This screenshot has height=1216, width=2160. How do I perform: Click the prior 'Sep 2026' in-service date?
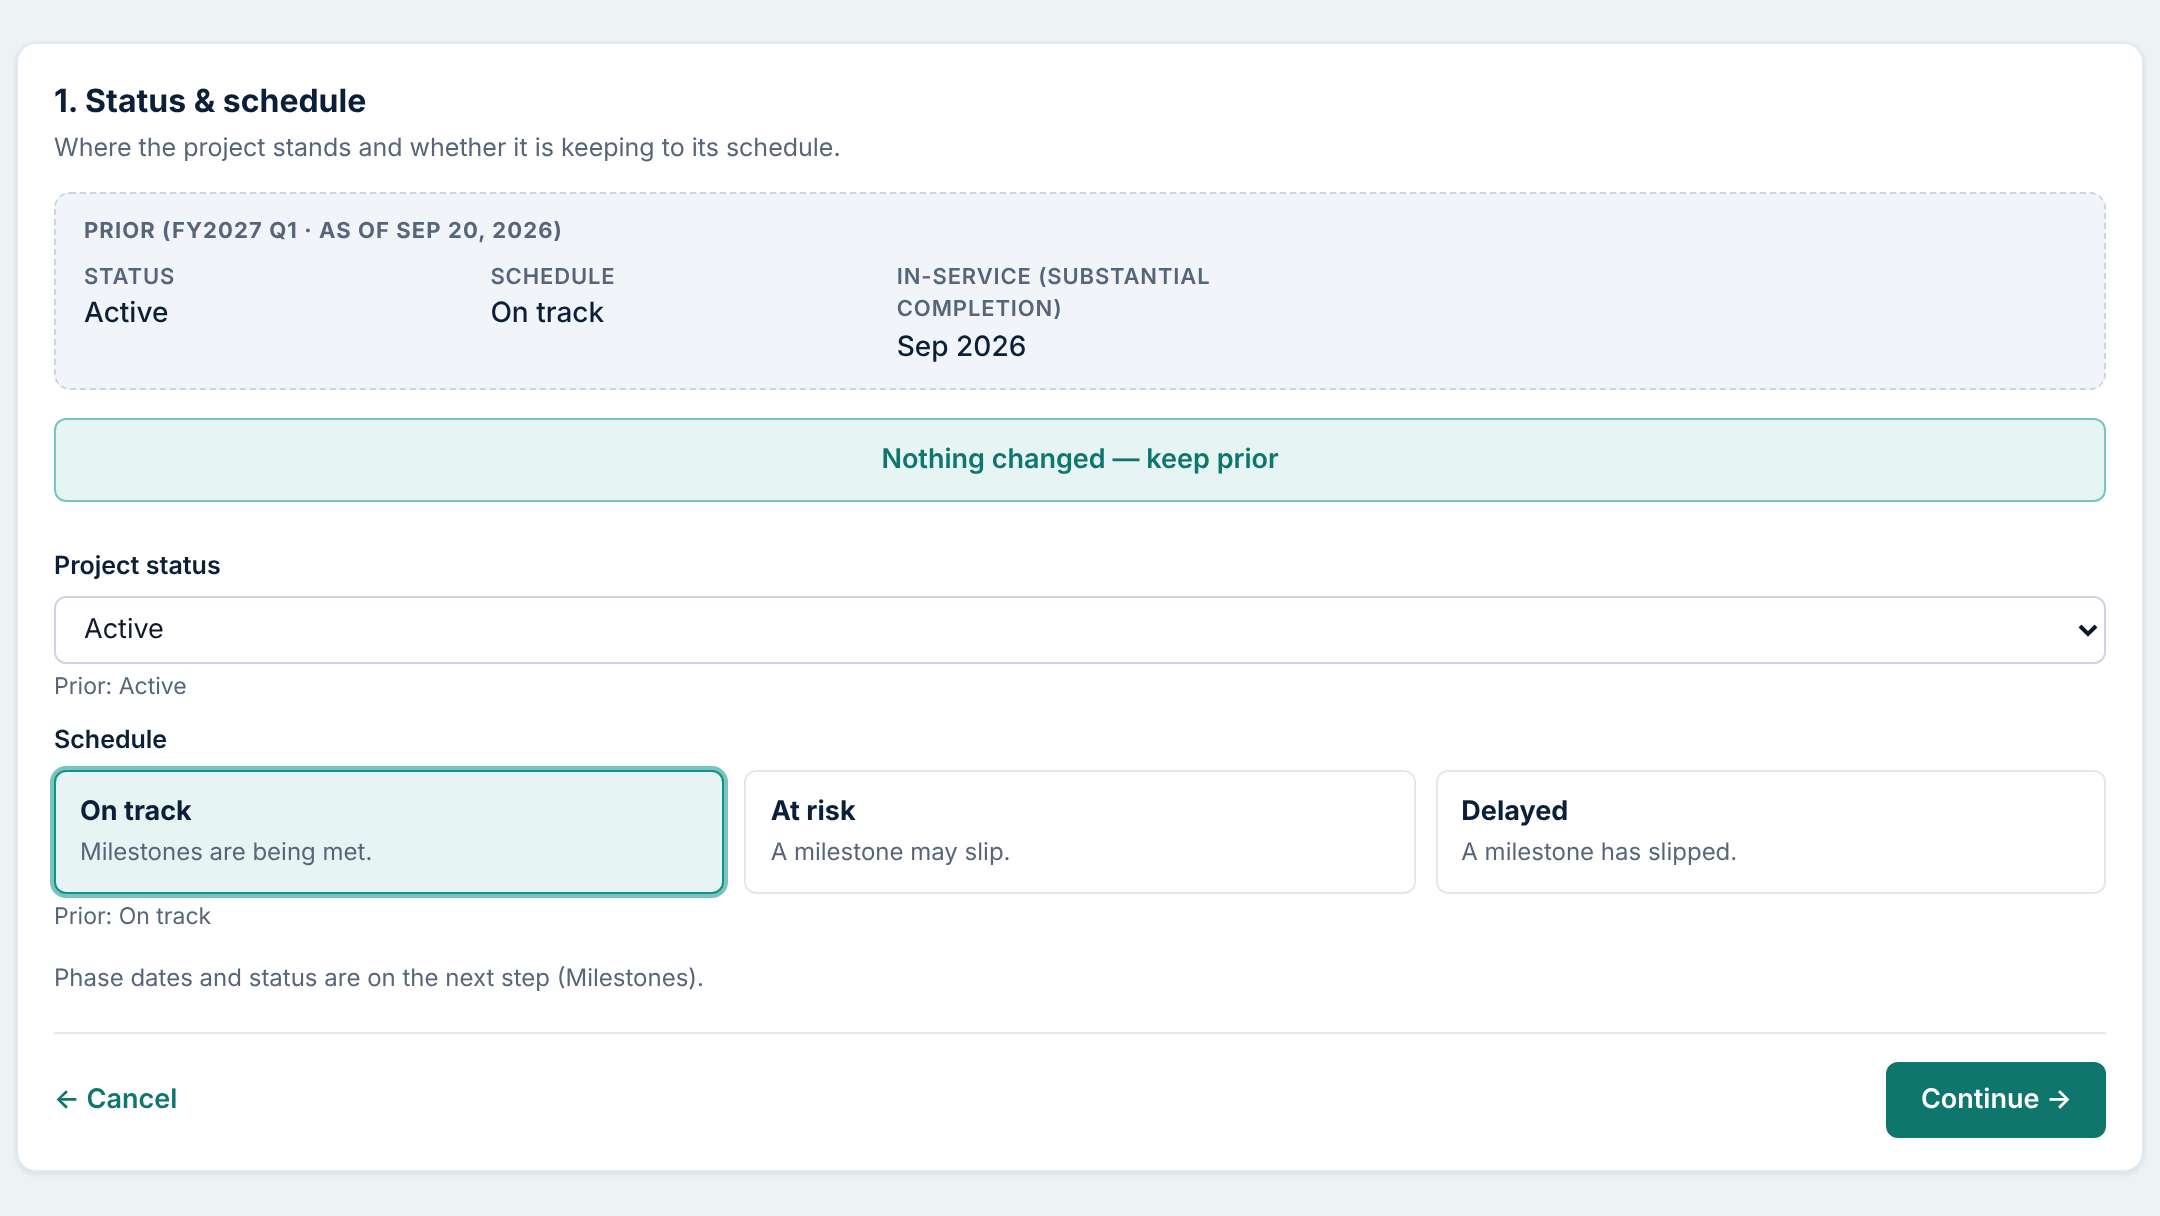click(x=961, y=346)
